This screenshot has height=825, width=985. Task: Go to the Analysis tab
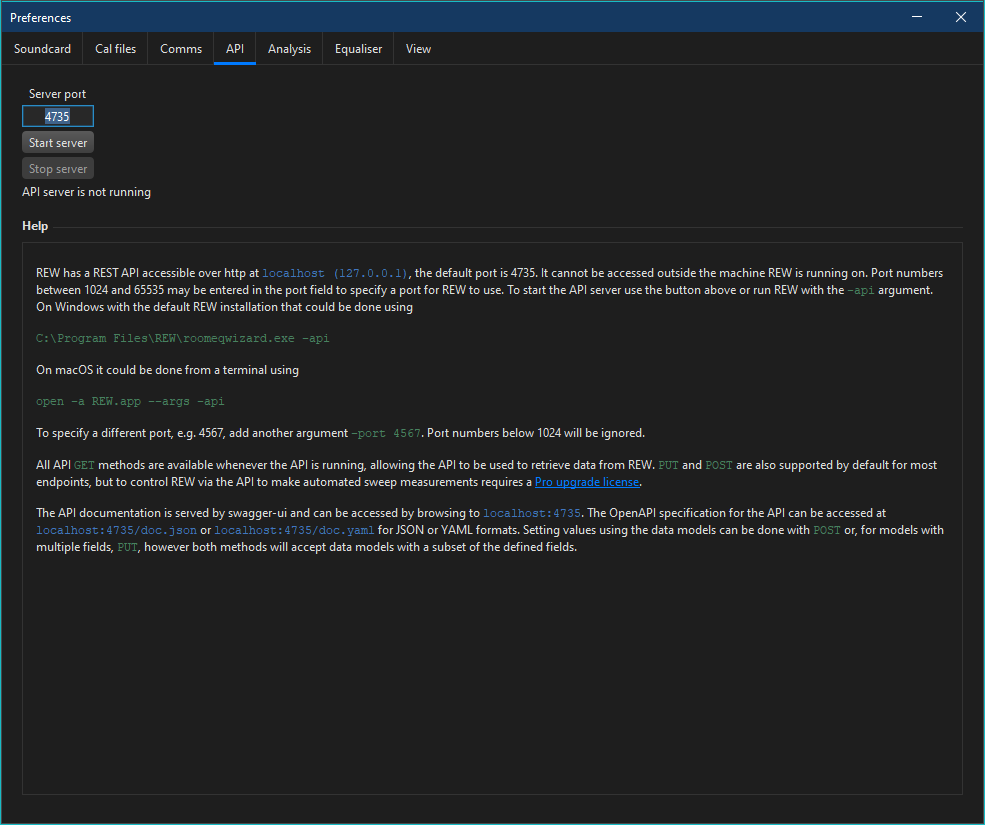[289, 48]
